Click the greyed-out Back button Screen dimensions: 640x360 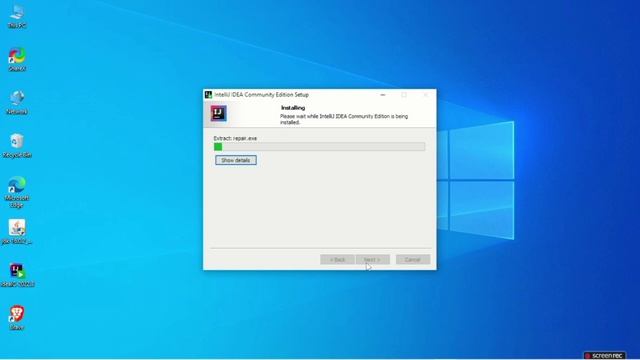click(337, 260)
